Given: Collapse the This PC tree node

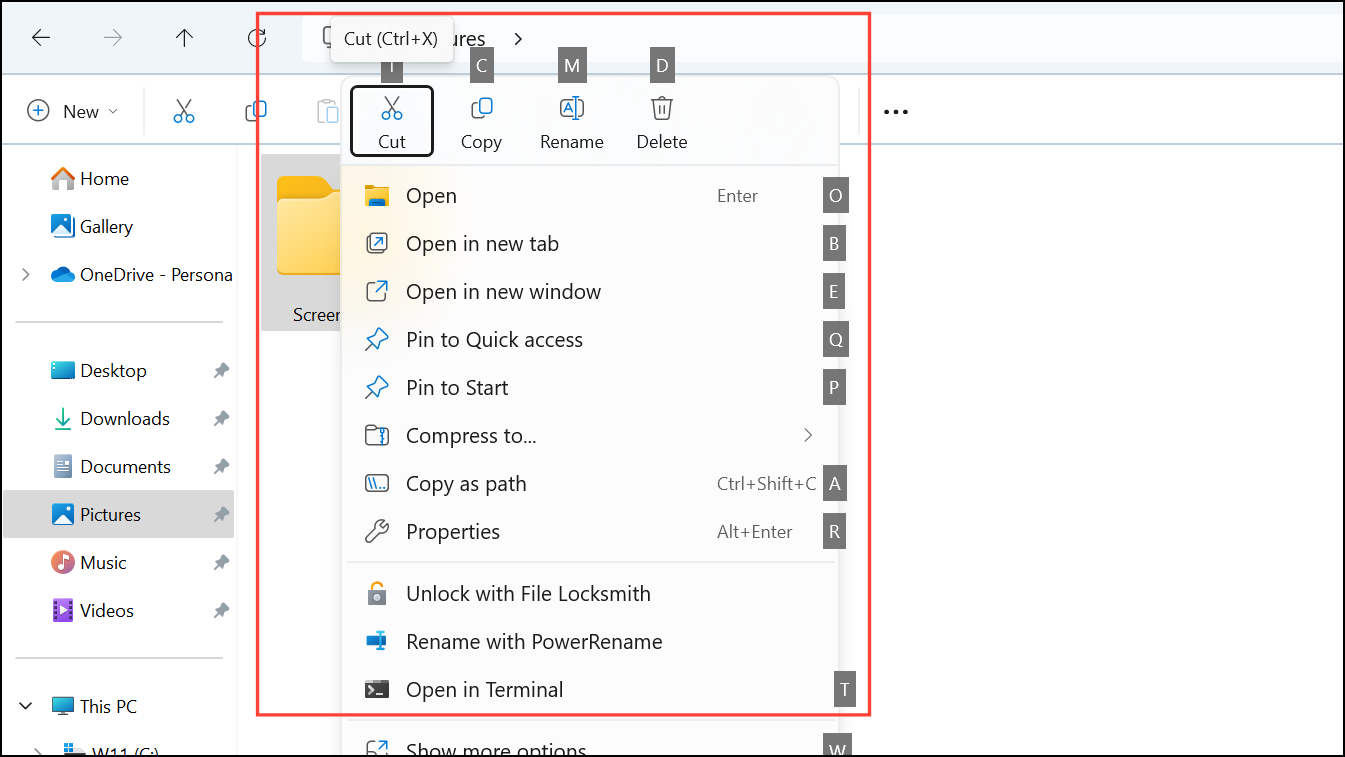Looking at the screenshot, I should point(26,707).
